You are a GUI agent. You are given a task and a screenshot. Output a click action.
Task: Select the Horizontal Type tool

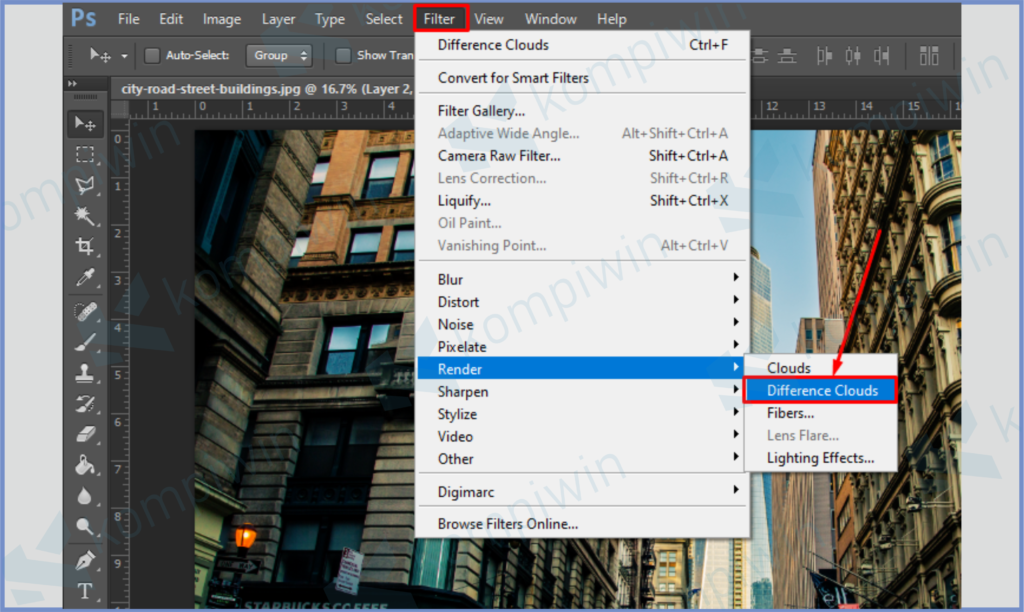pos(85,591)
